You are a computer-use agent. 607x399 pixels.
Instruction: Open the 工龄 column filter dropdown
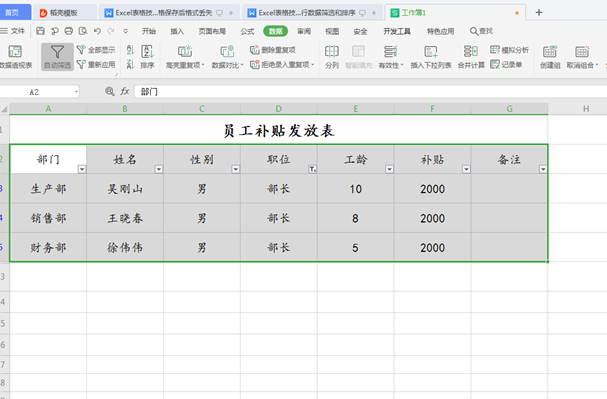(389, 169)
